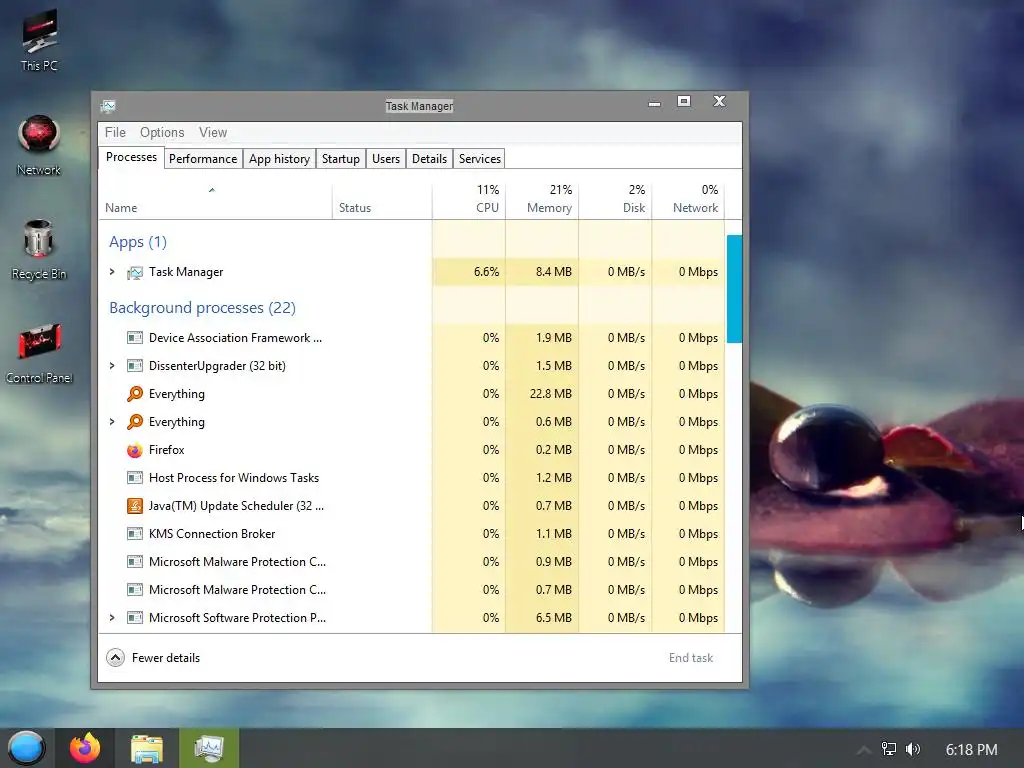This screenshot has height=768, width=1024.
Task: Sort by Status column header
Action: (x=382, y=199)
